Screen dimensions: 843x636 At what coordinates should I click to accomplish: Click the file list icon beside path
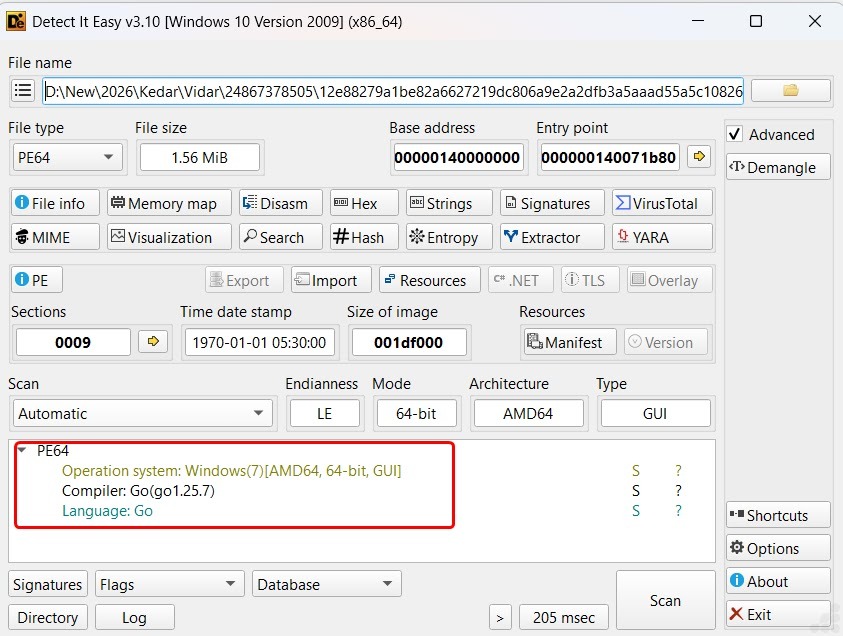pos(23,90)
